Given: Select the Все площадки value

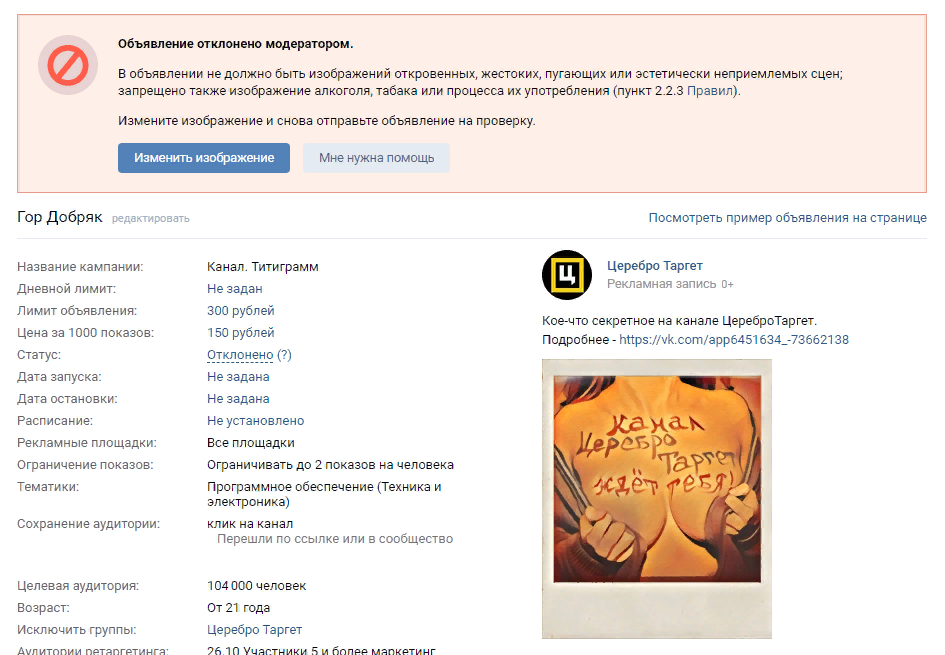Looking at the screenshot, I should pos(251,443).
